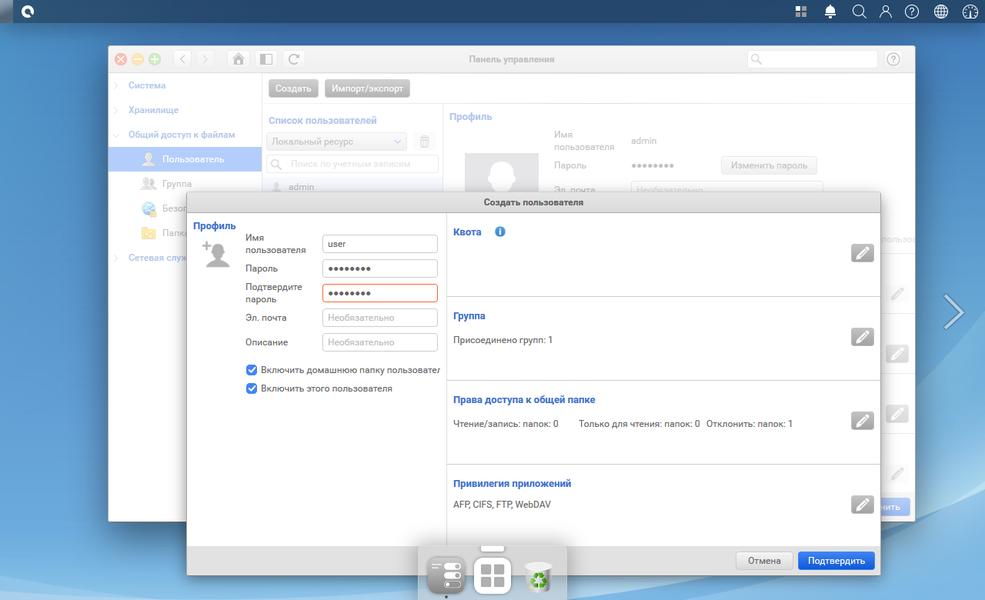Screen dimensions: 985x600
Task: Open Control Panel from dock
Action: click(446, 575)
